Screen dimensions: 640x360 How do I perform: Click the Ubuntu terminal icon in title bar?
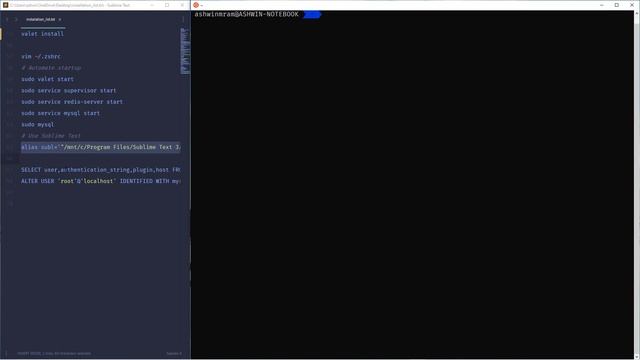pos(196,5)
